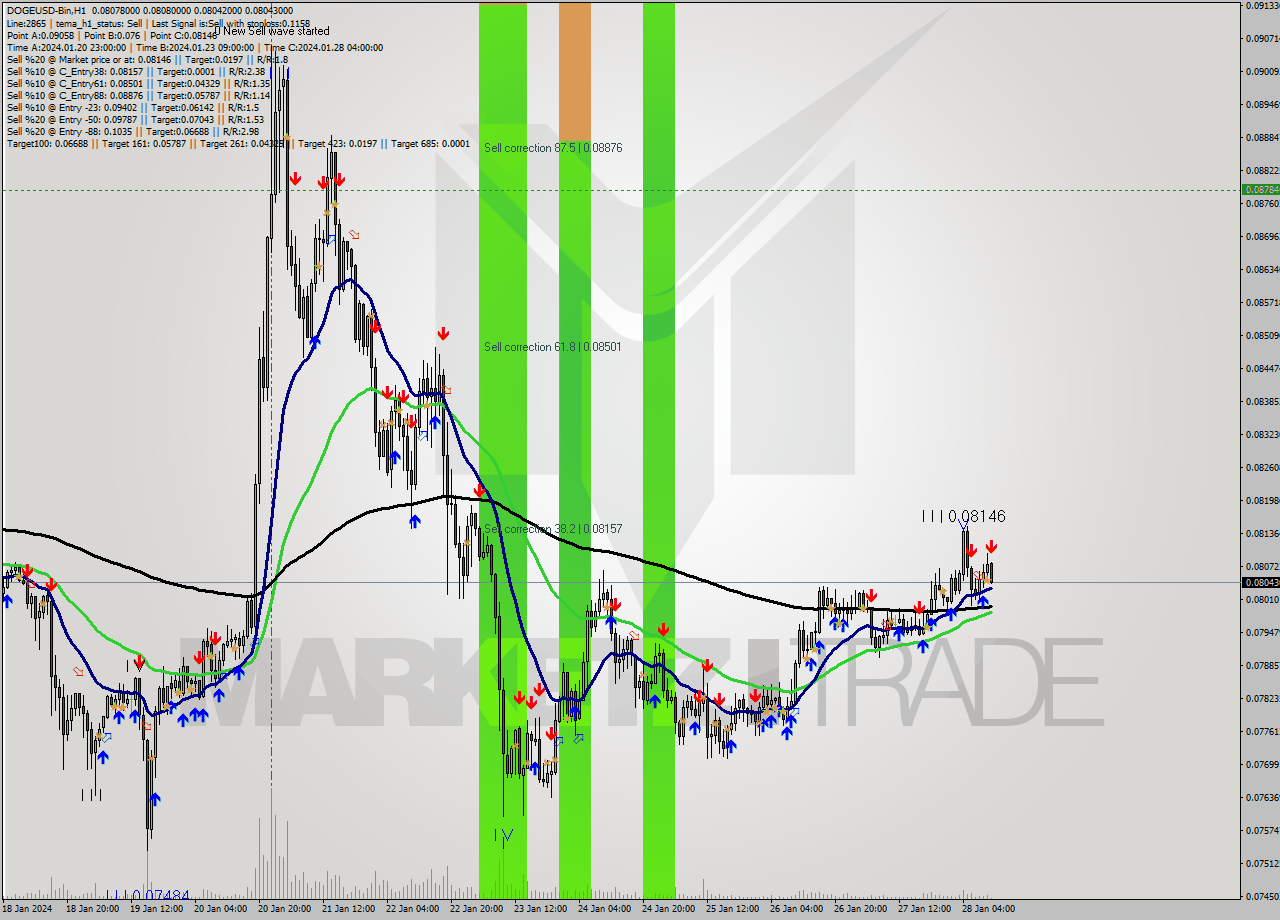
Task: Click the 0.07761 price axis label
Action: coord(1261,731)
